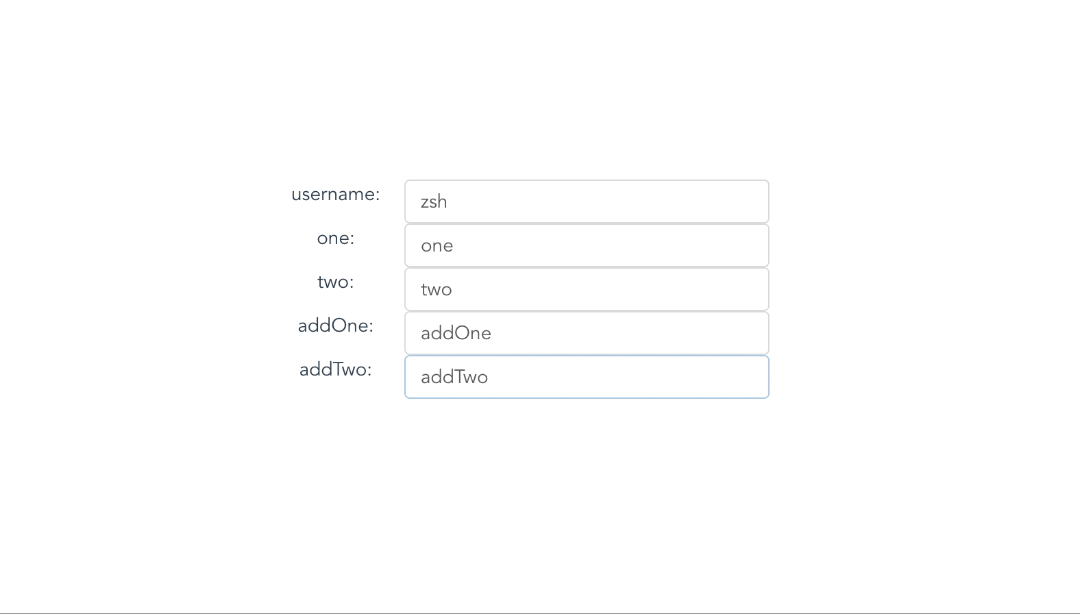
Task: Click the addTwo placeholder text
Action: click(x=454, y=377)
